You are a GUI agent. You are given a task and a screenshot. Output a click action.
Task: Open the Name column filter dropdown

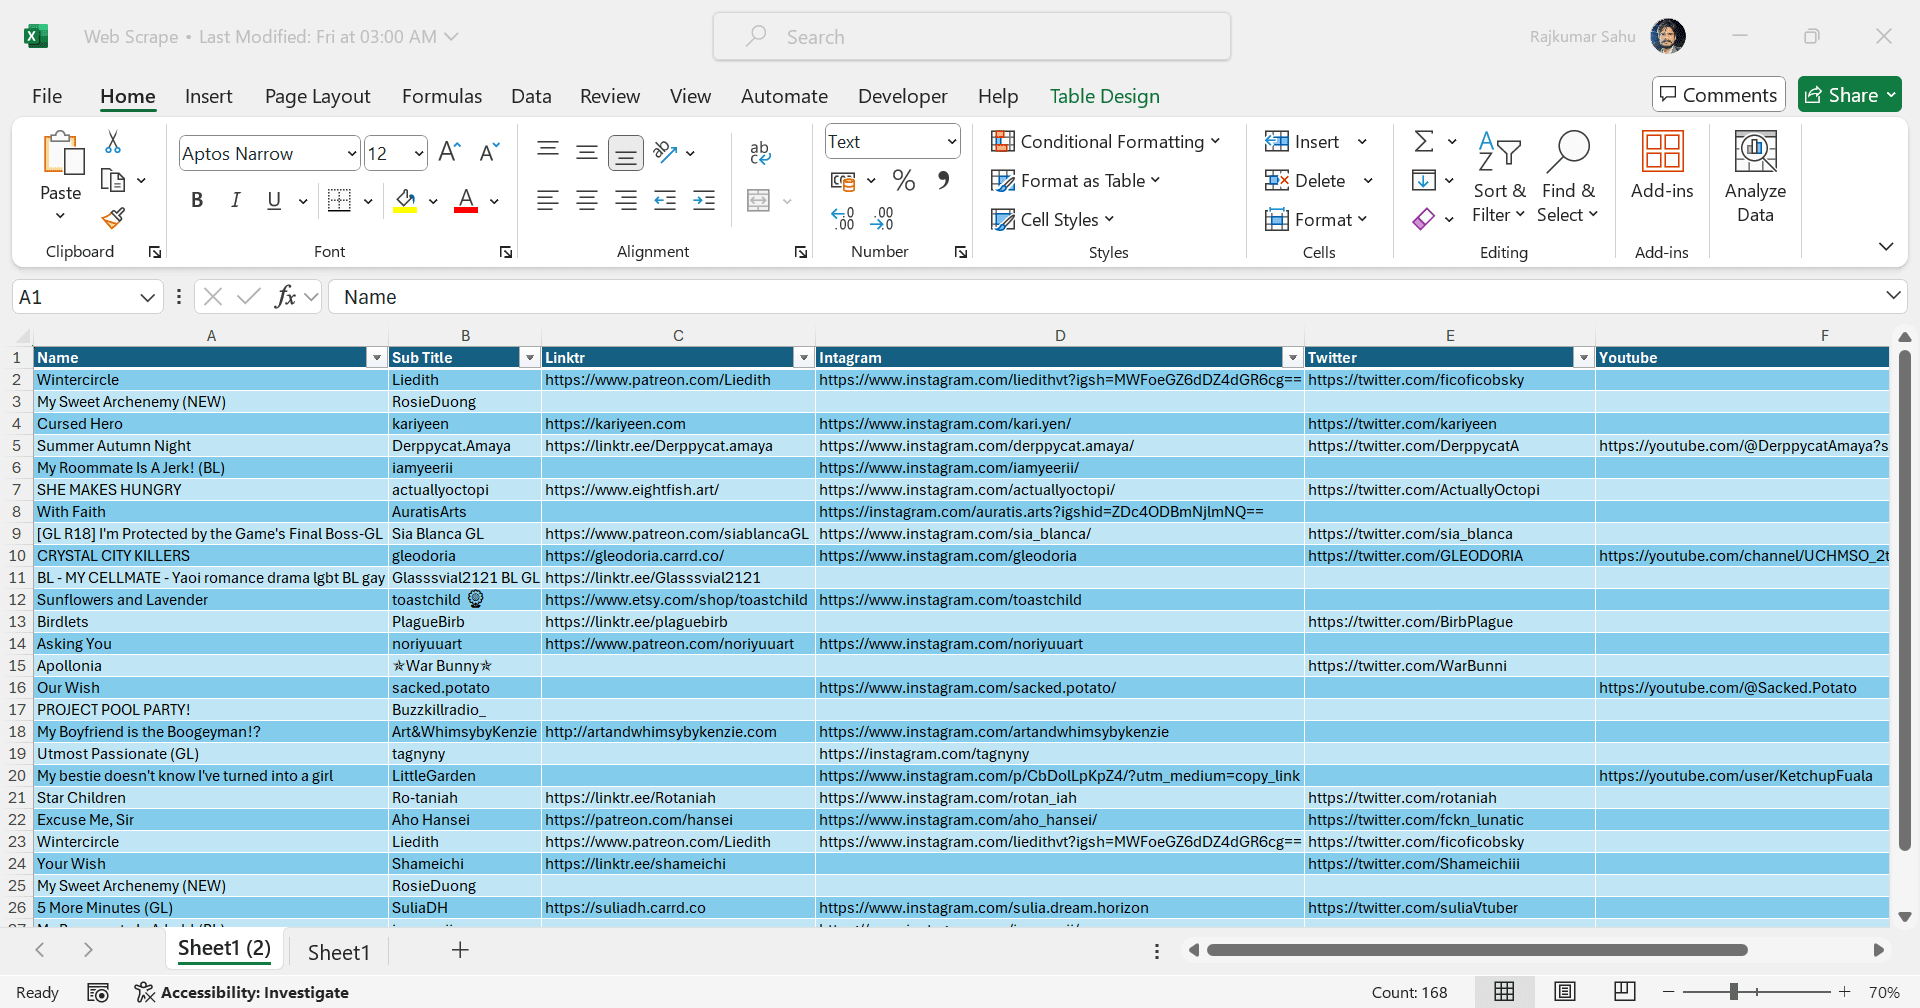[x=377, y=358]
